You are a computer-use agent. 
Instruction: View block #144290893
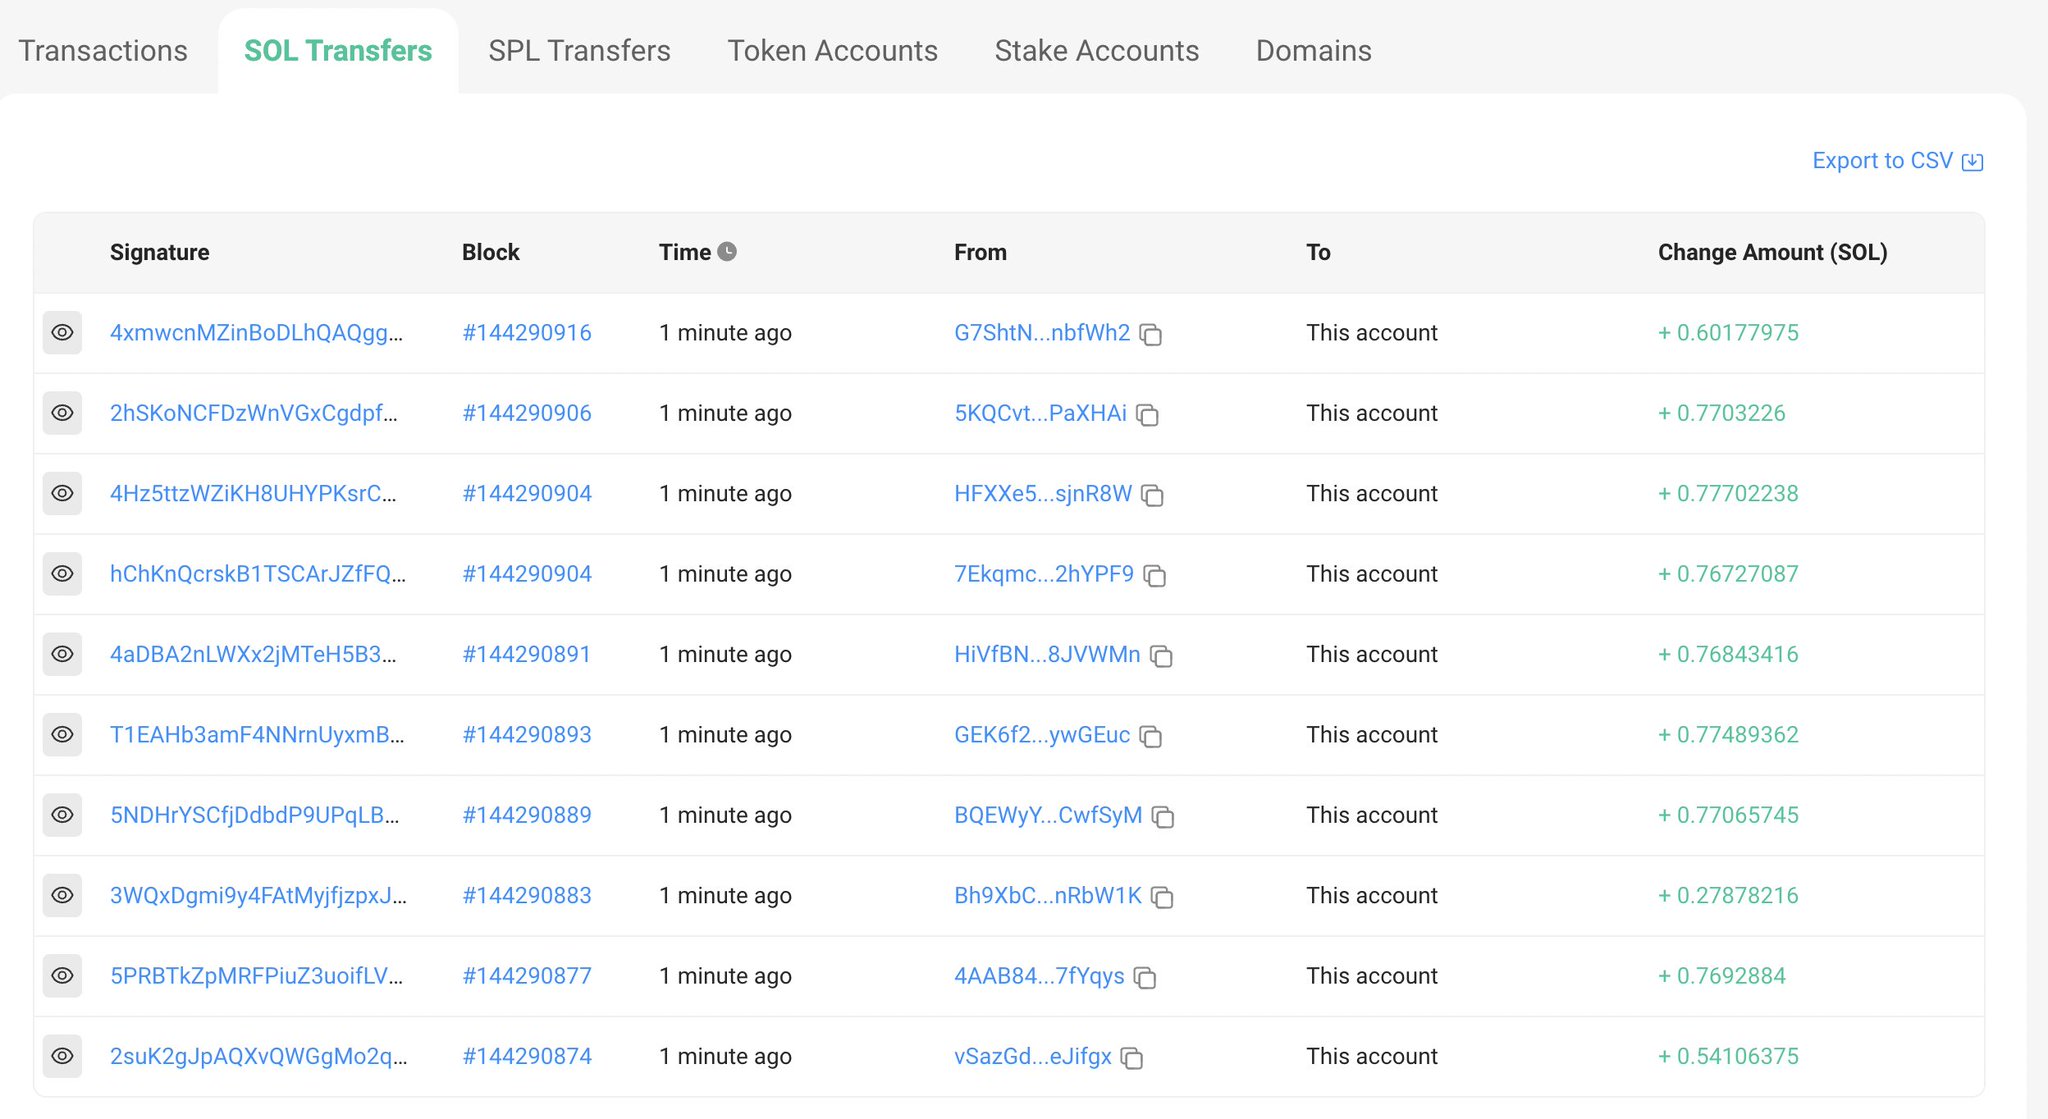point(527,735)
